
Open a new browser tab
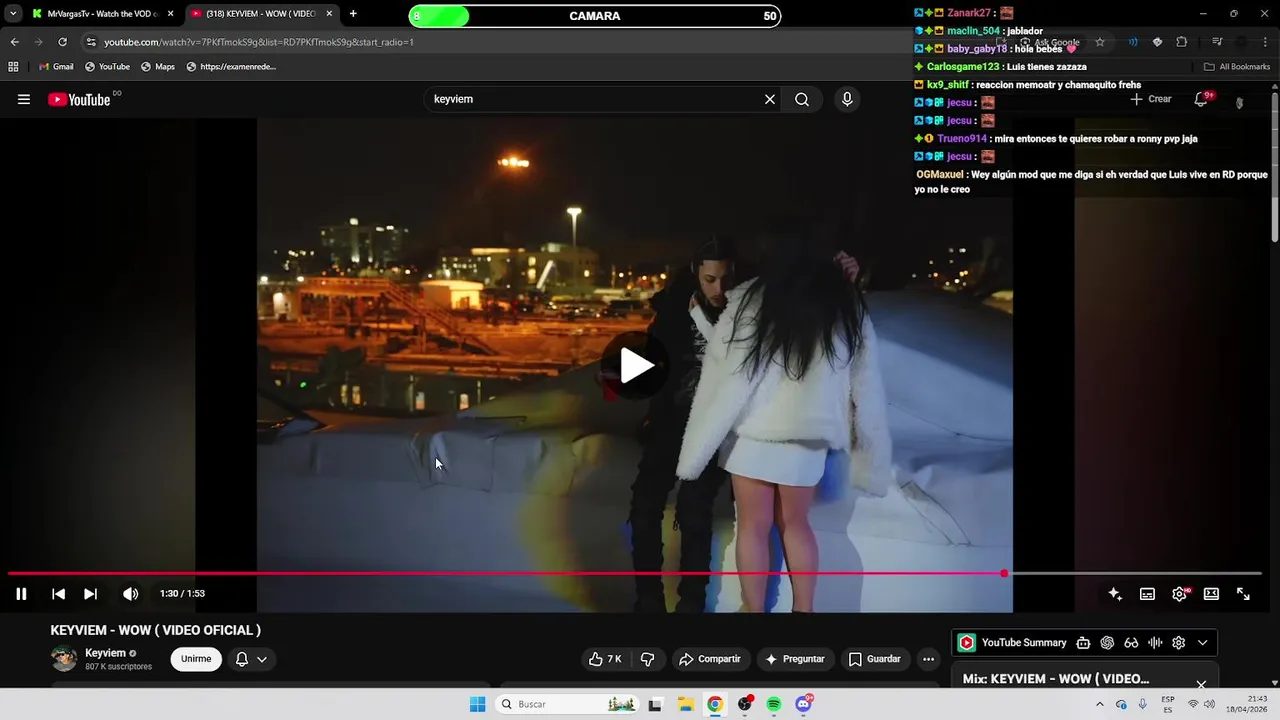coord(353,14)
